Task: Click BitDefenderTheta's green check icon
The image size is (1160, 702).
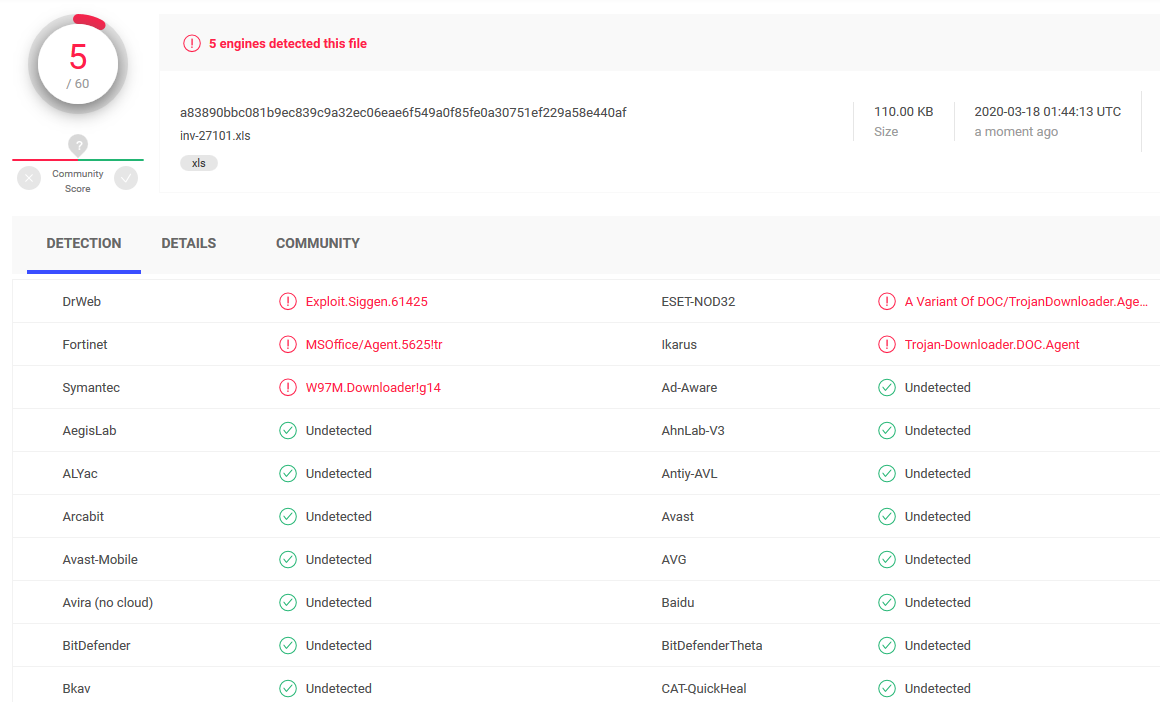Action: [x=886, y=646]
